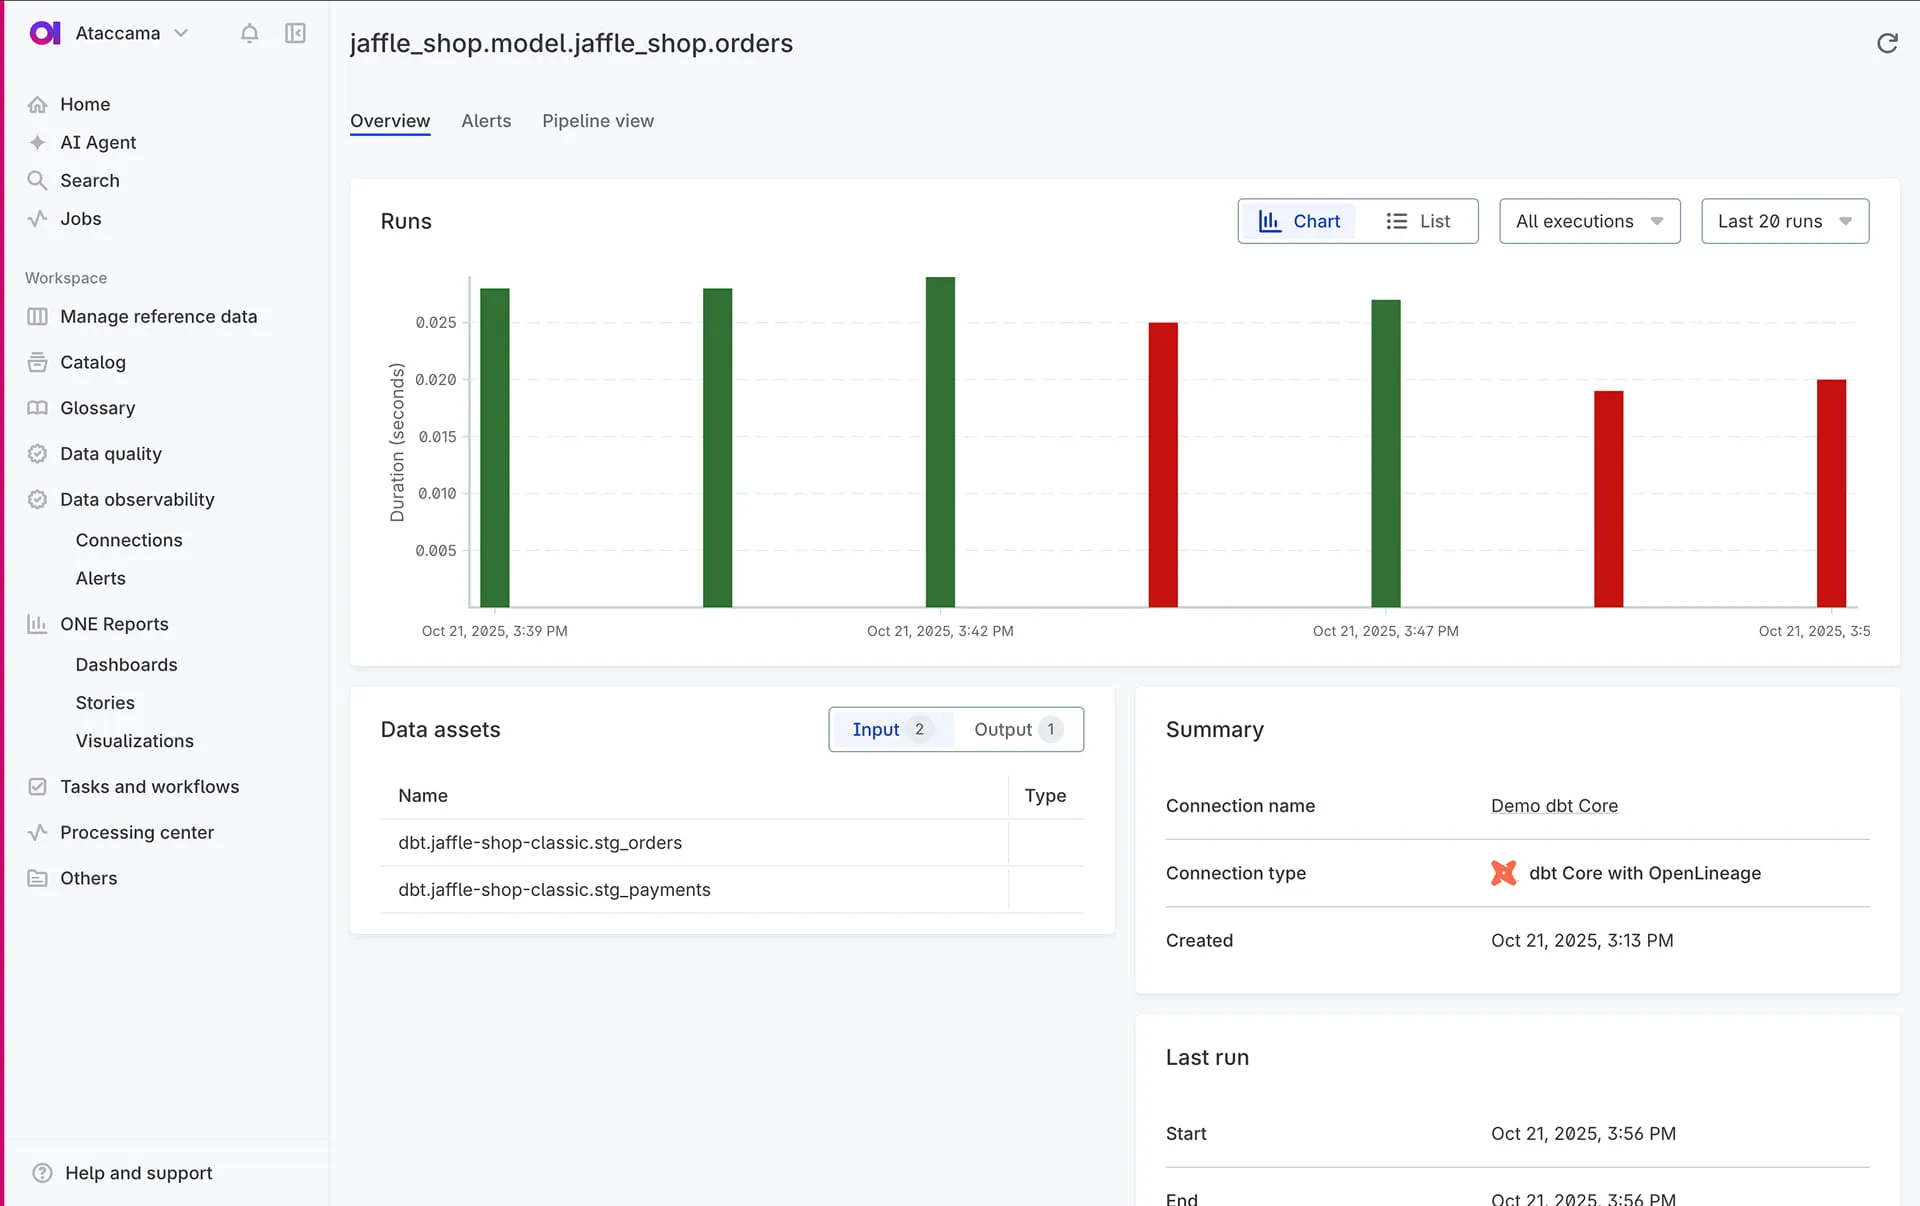Switch to the Pipeline view tab
Screen dimensions: 1920x1206
(597, 121)
